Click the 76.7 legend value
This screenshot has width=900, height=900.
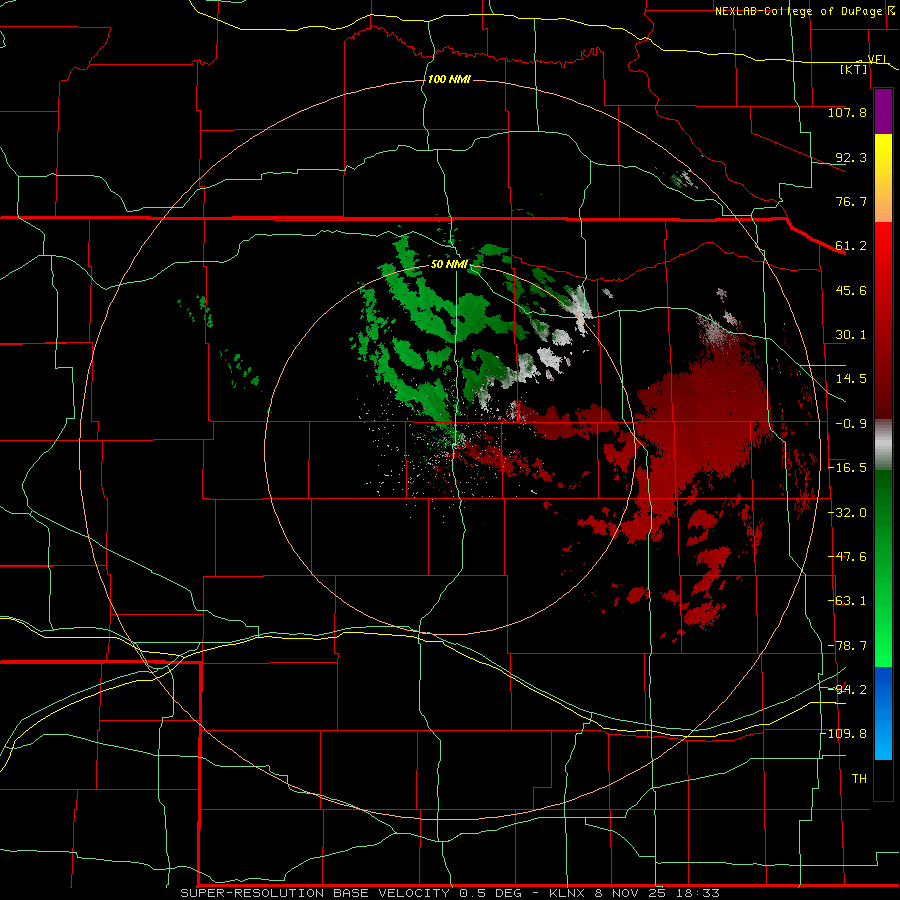coord(851,201)
